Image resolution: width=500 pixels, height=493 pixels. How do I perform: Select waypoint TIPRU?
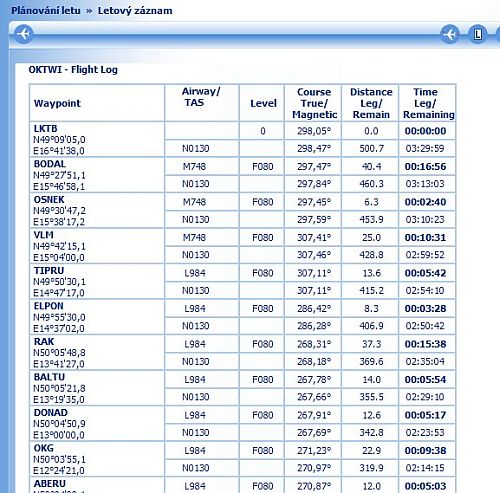click(49, 270)
